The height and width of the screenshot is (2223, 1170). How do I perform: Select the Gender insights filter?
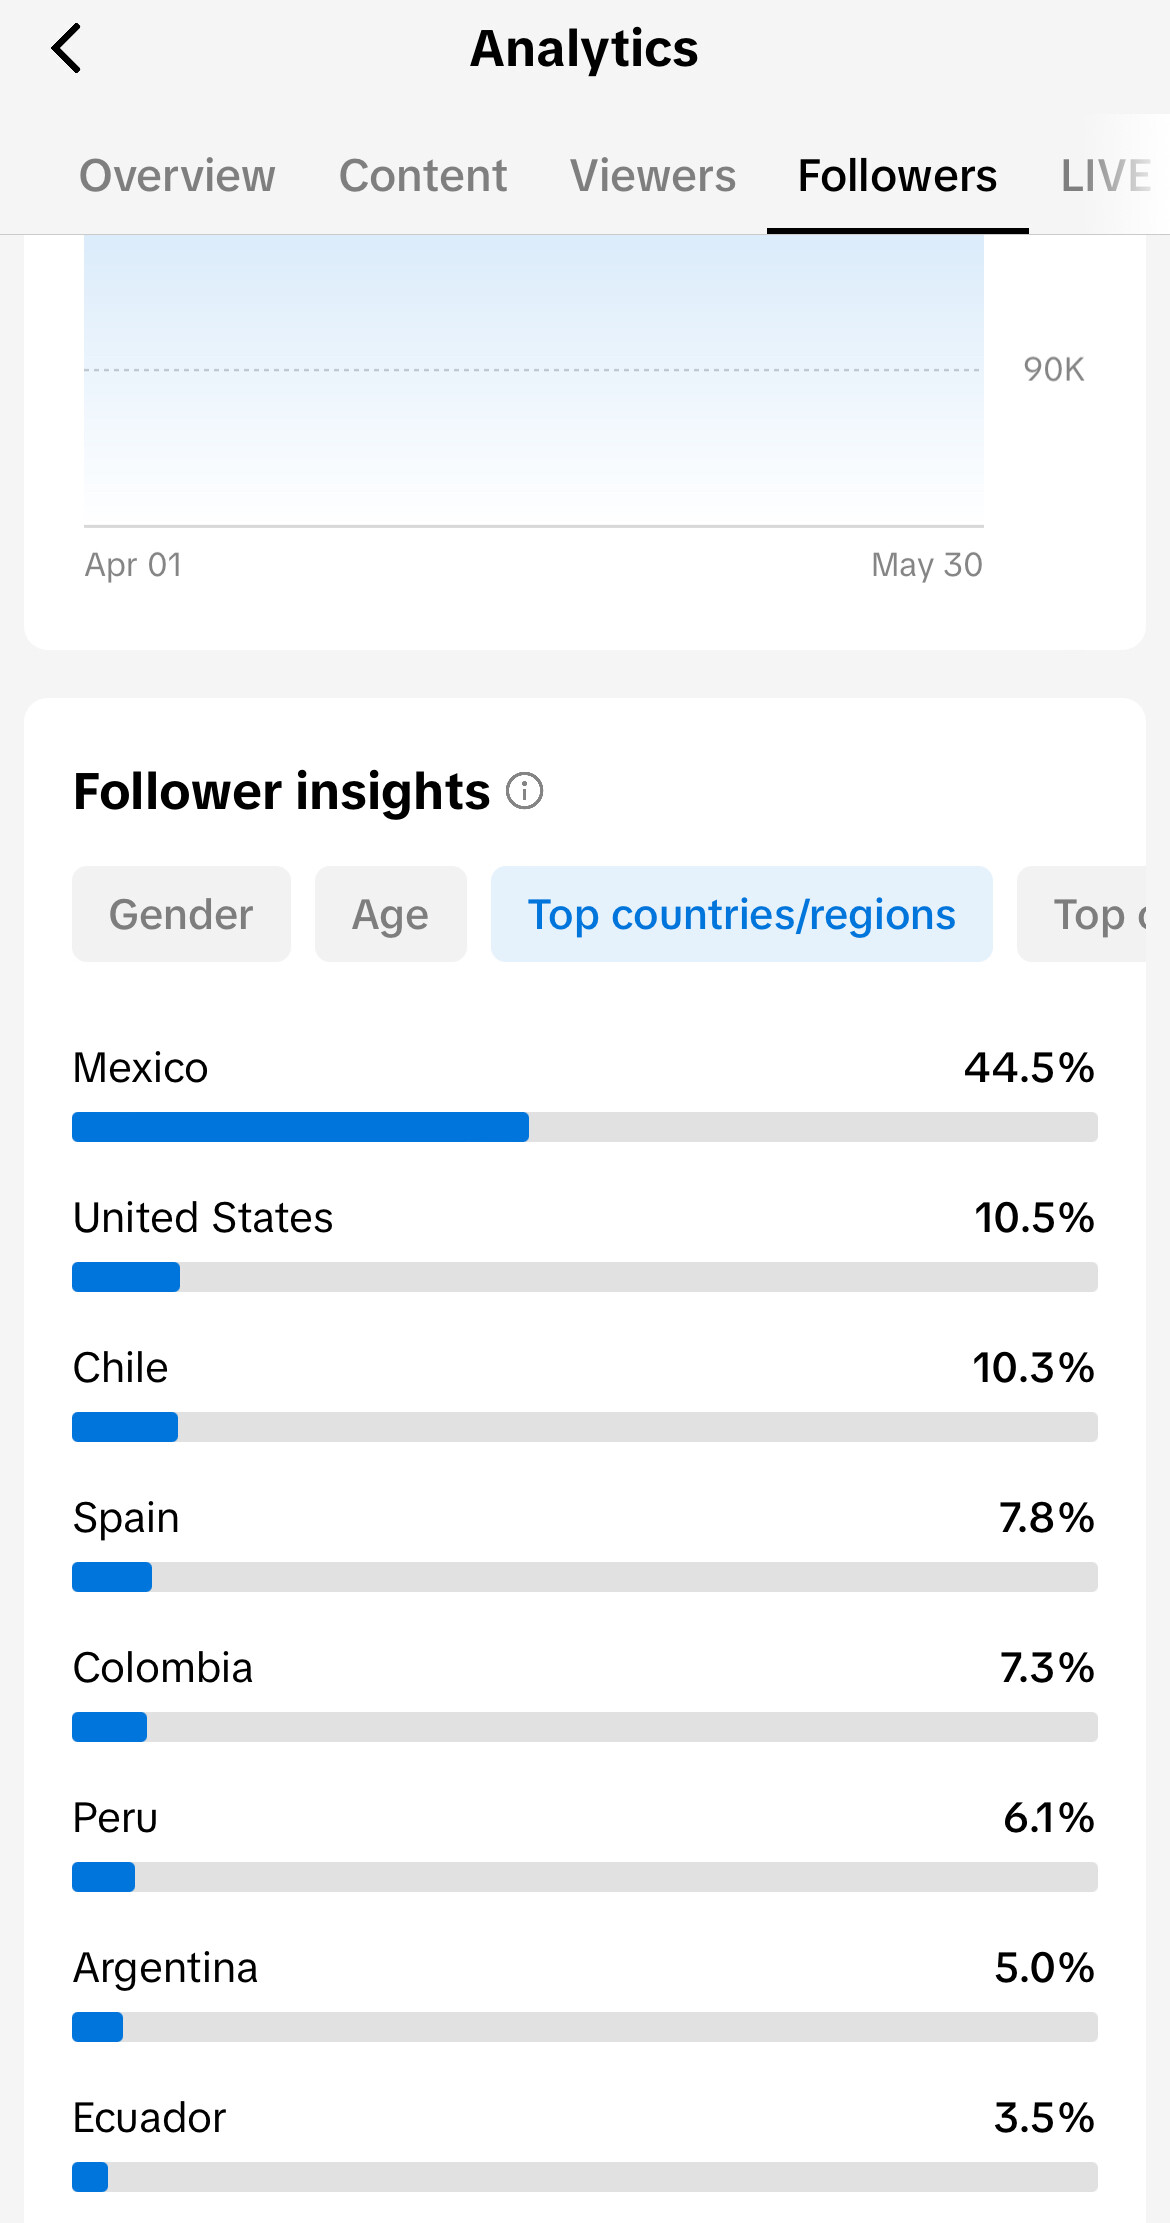tap(181, 914)
